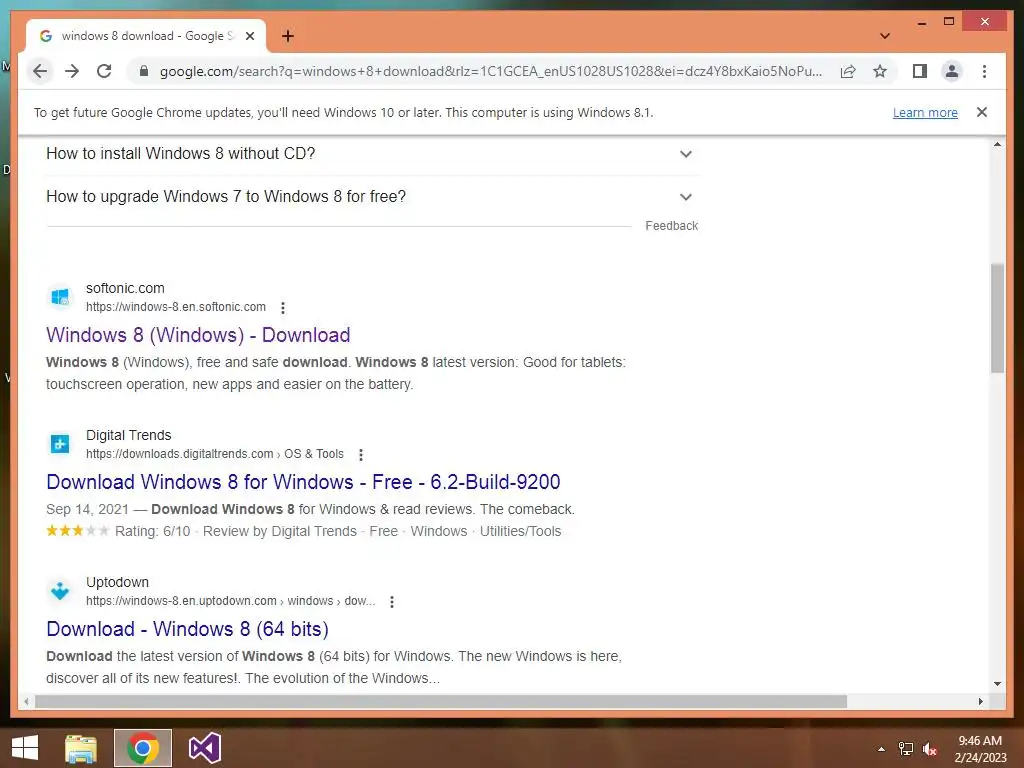Click the Digital Trends site favicon

60,444
